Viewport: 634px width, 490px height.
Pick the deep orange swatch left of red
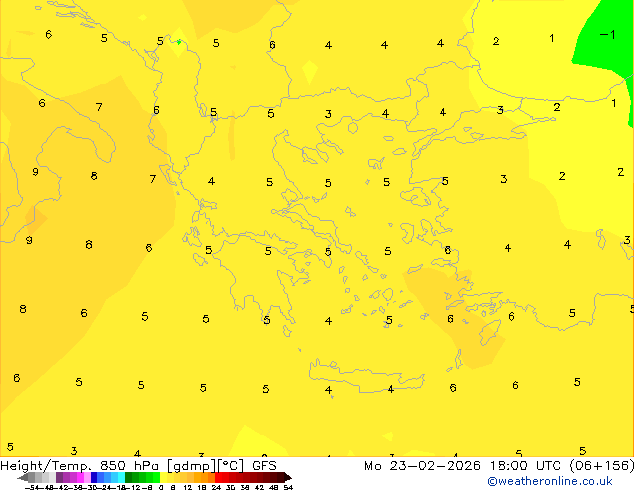pyautogui.click(x=211, y=477)
